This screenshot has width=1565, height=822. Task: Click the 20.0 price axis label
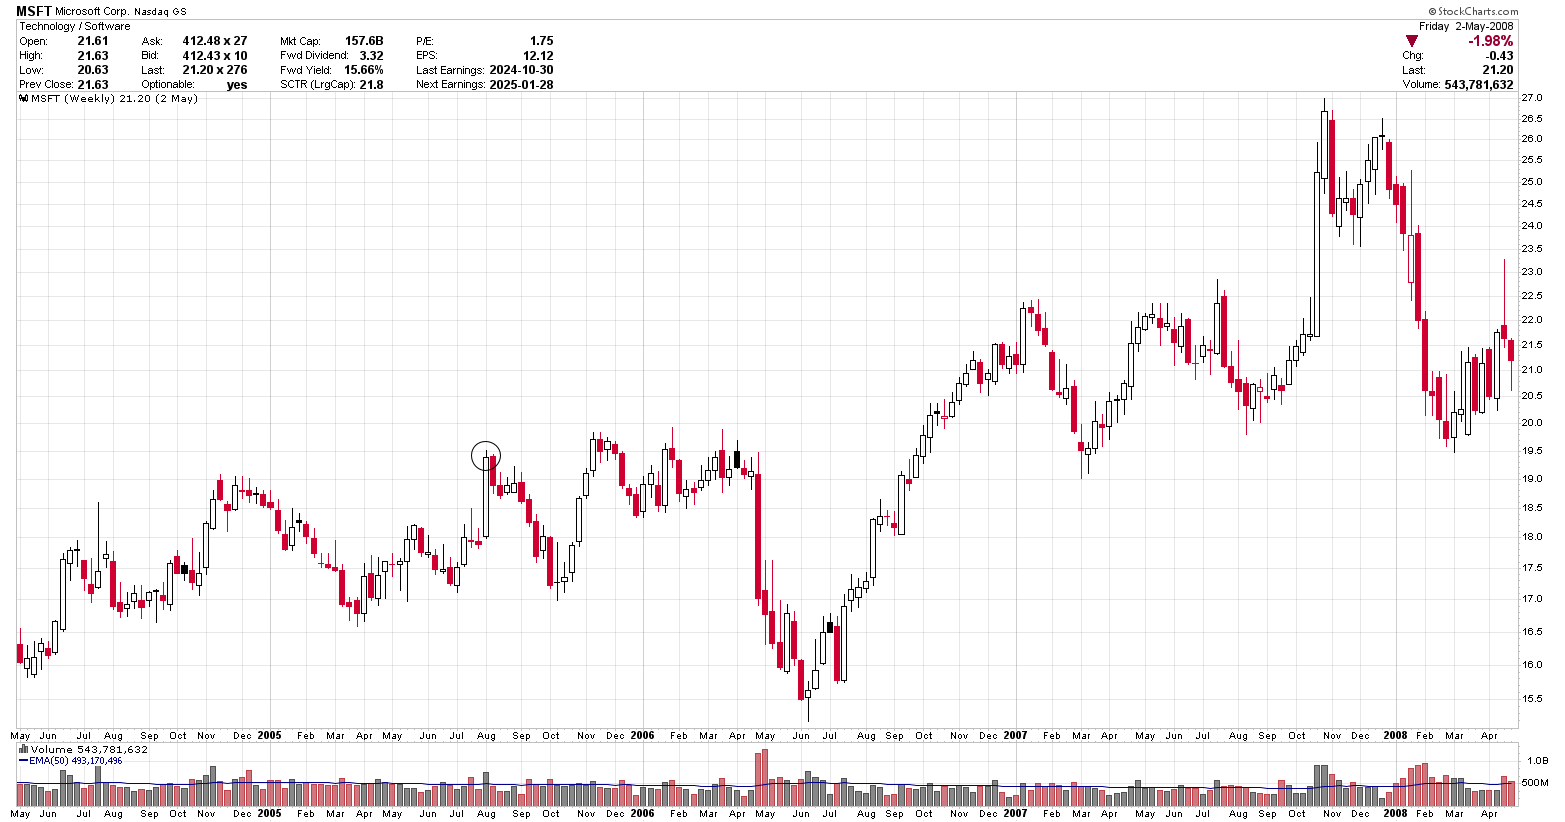[x=1532, y=423]
